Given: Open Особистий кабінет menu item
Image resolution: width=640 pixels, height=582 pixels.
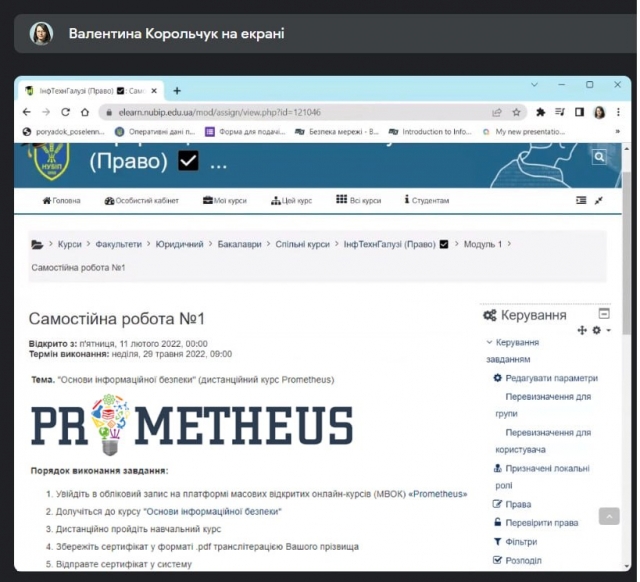Looking at the screenshot, I should (142, 200).
